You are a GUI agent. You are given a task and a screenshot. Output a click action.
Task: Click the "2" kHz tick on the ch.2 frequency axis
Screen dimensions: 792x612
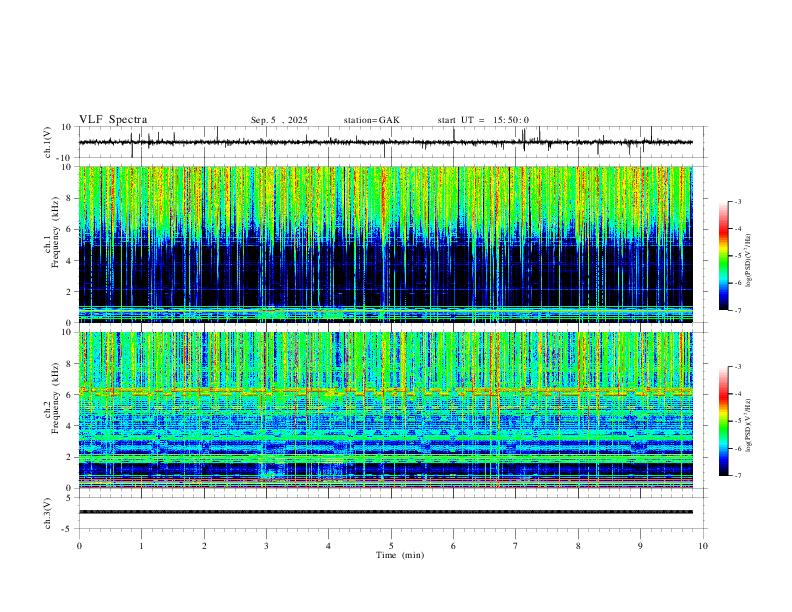[x=69, y=457]
